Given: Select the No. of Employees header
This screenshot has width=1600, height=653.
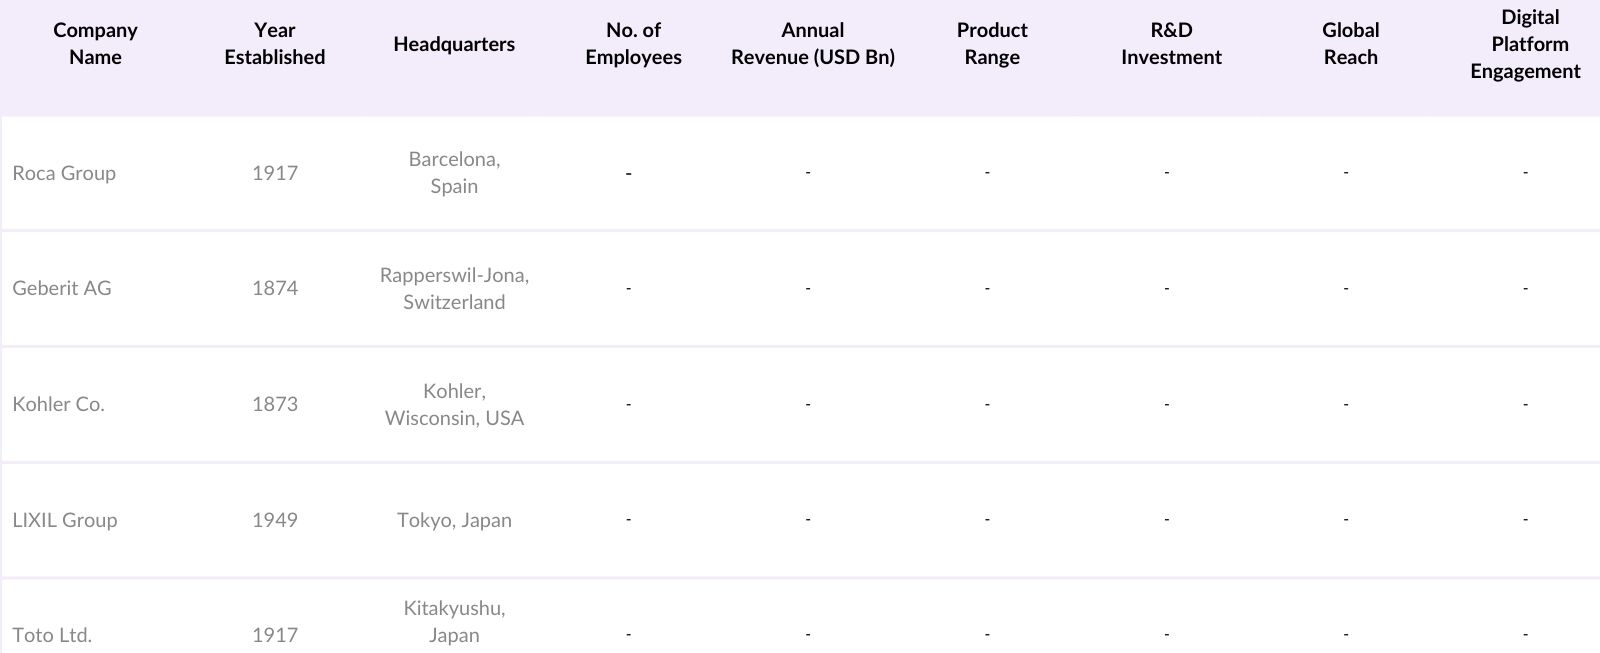Looking at the screenshot, I should pos(633,44).
